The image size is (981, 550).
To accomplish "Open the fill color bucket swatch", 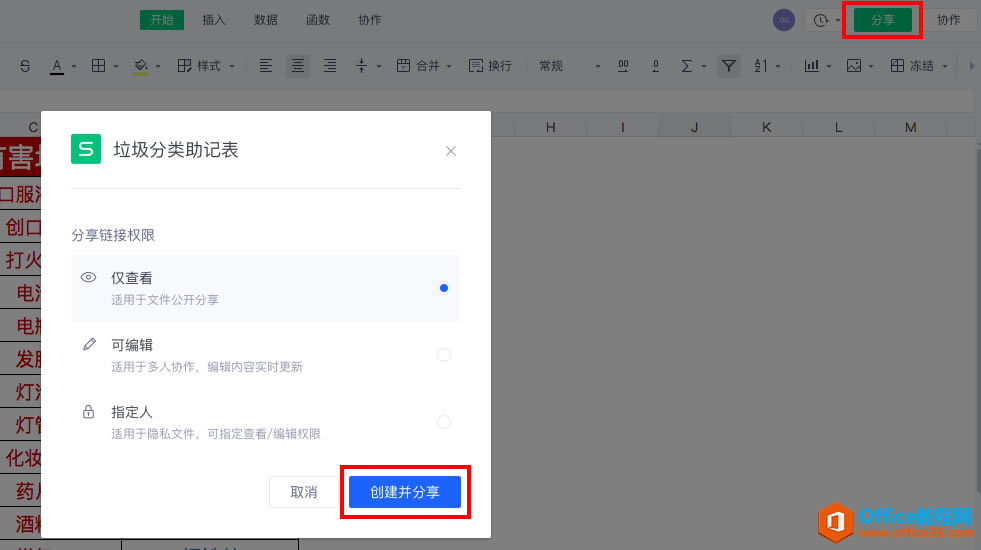I will pyautogui.click(x=141, y=66).
